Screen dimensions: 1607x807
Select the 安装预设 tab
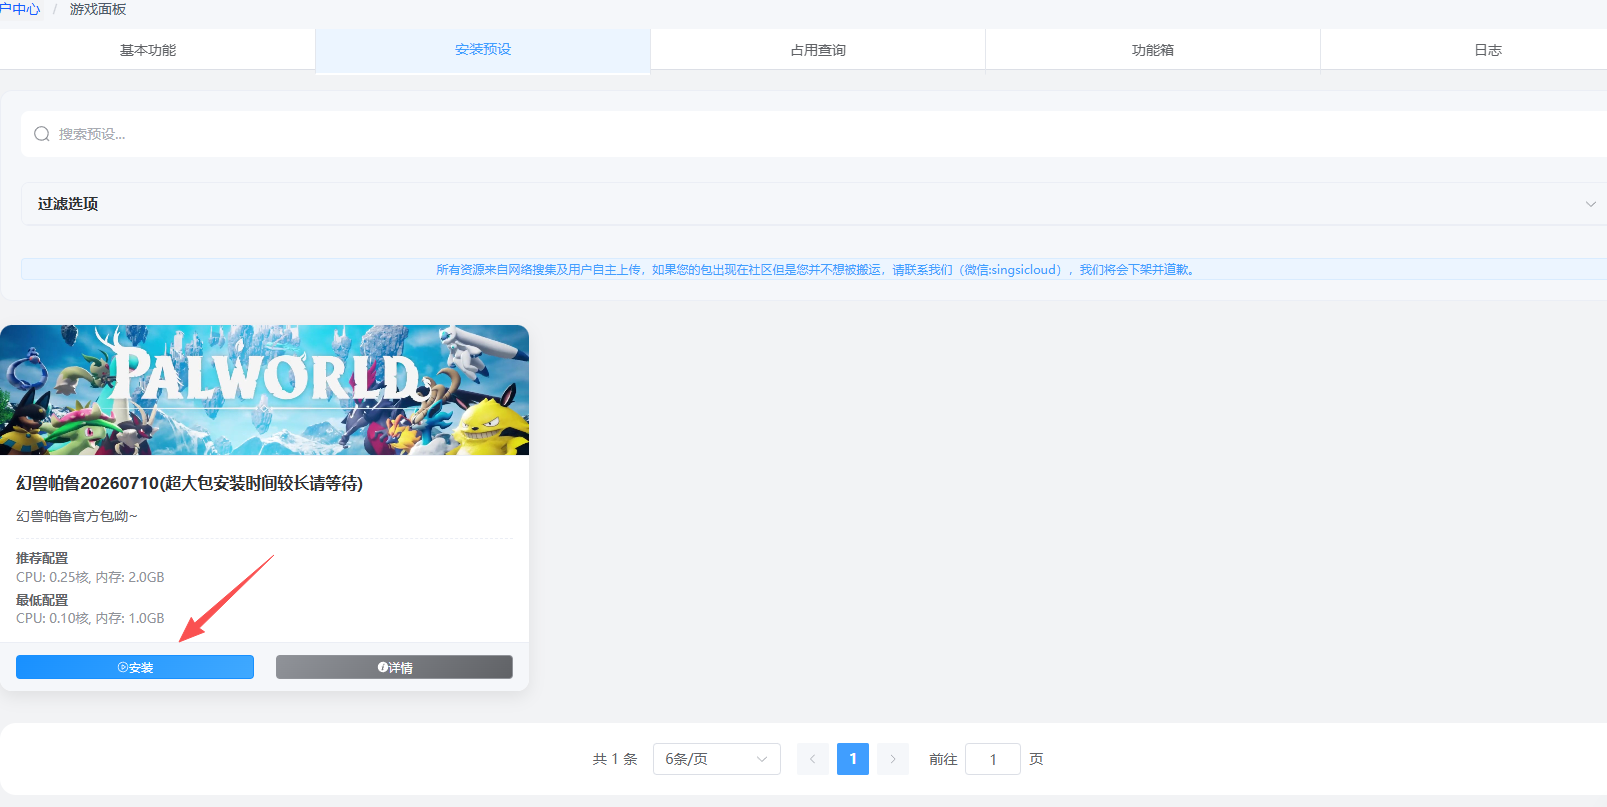pyautogui.click(x=483, y=50)
